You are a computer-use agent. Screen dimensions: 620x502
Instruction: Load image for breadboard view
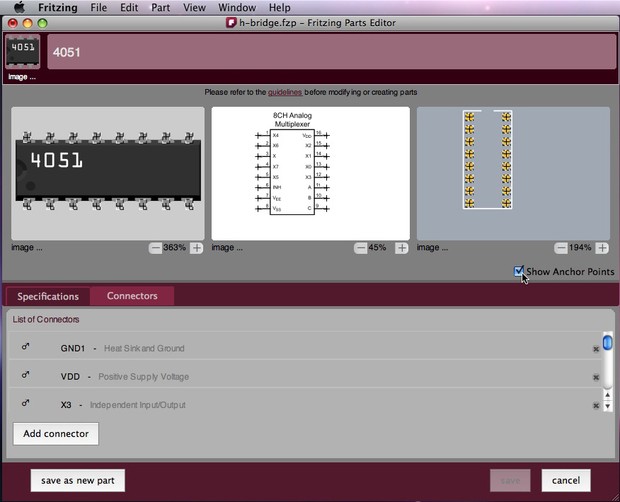point(27,247)
